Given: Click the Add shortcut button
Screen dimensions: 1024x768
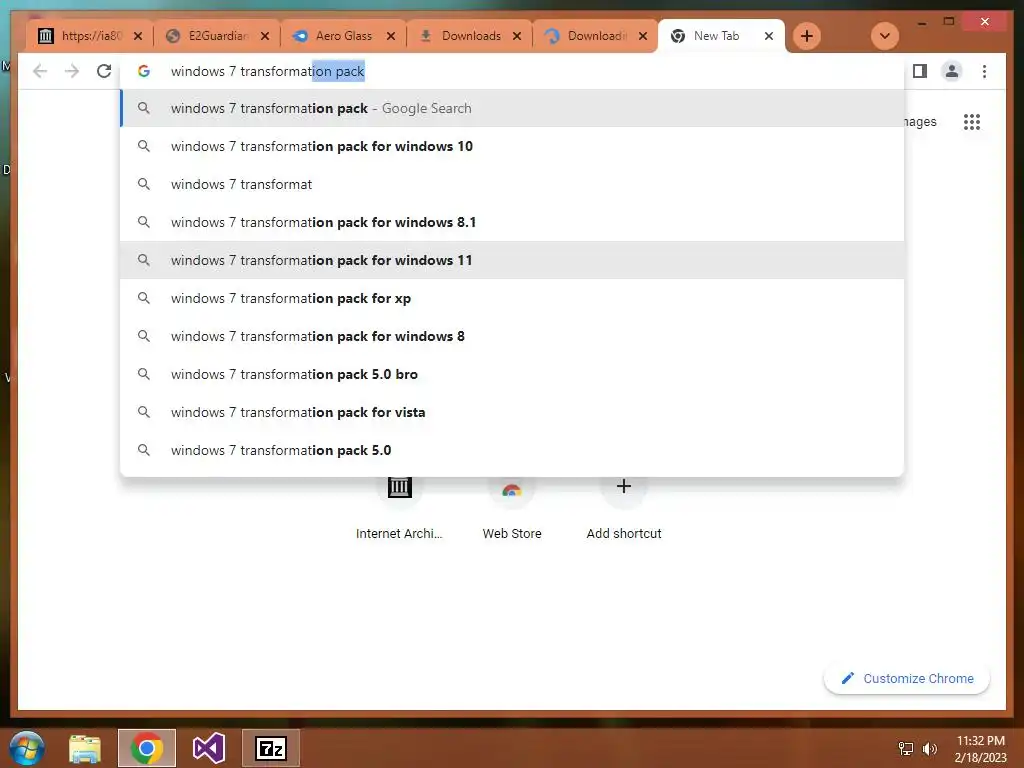Looking at the screenshot, I should (624, 509).
